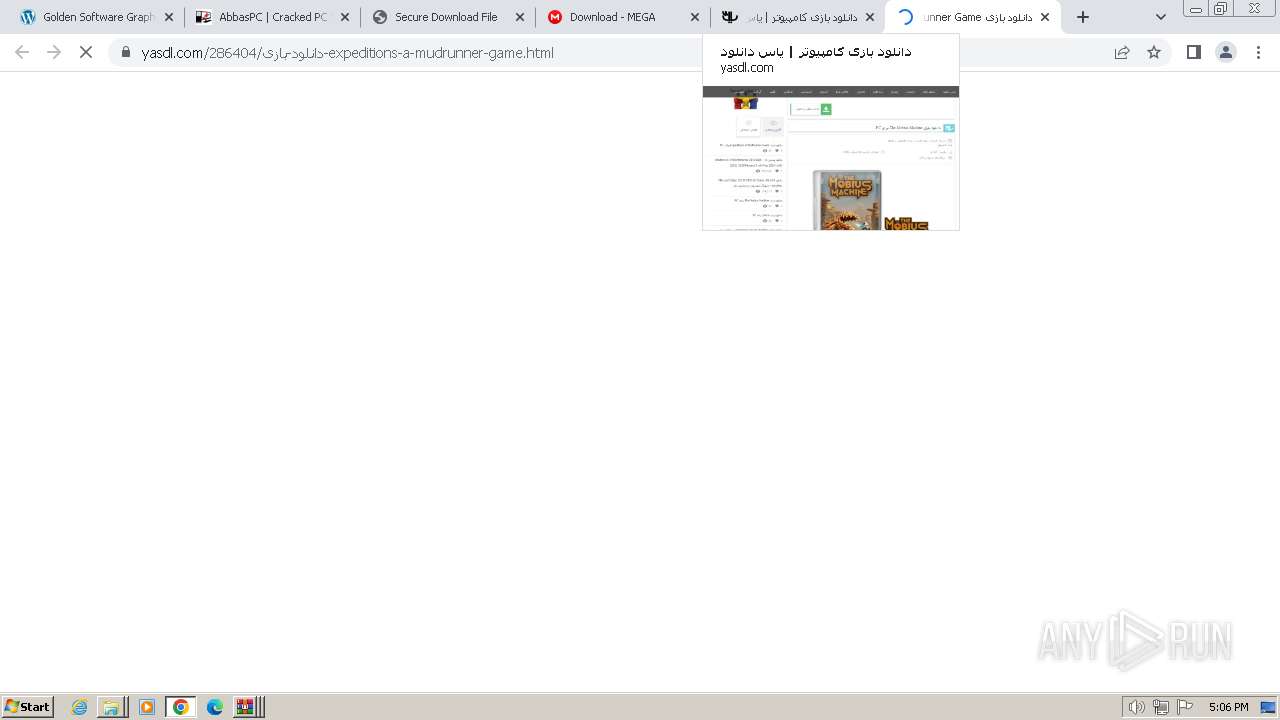Select Chrome in the taskbar
1280x720 pixels.
181,707
